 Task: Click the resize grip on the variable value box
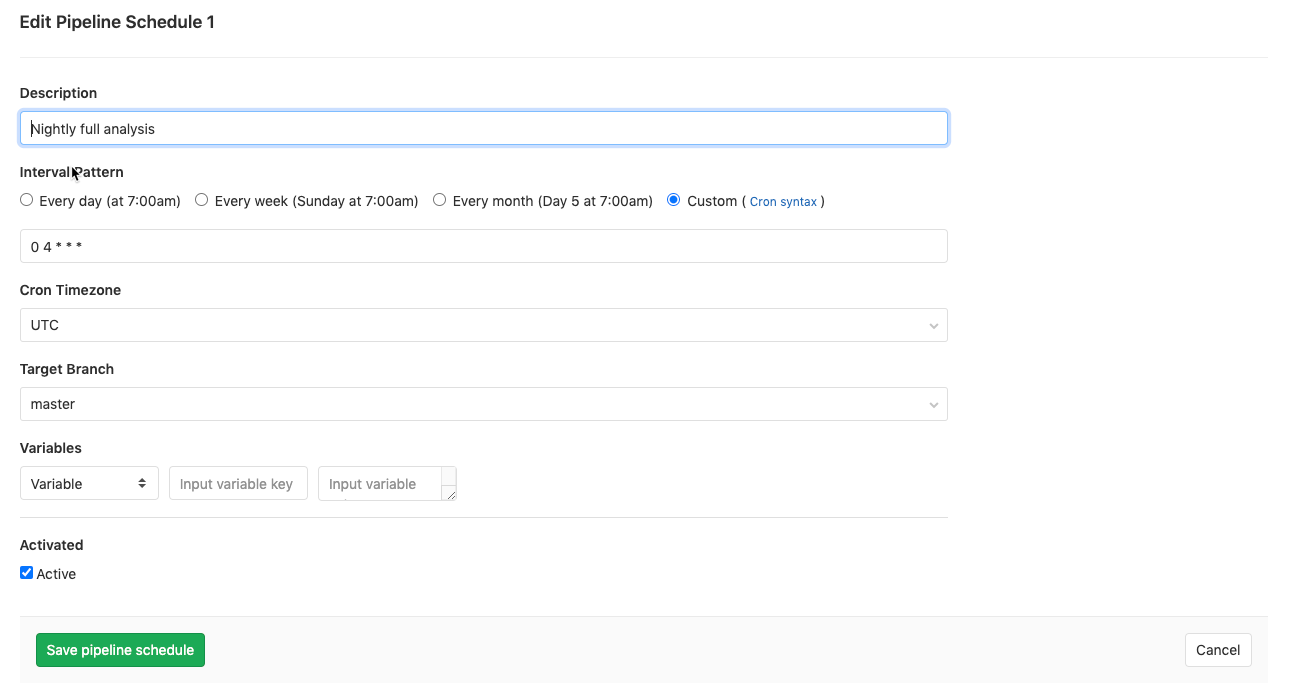[452, 494]
